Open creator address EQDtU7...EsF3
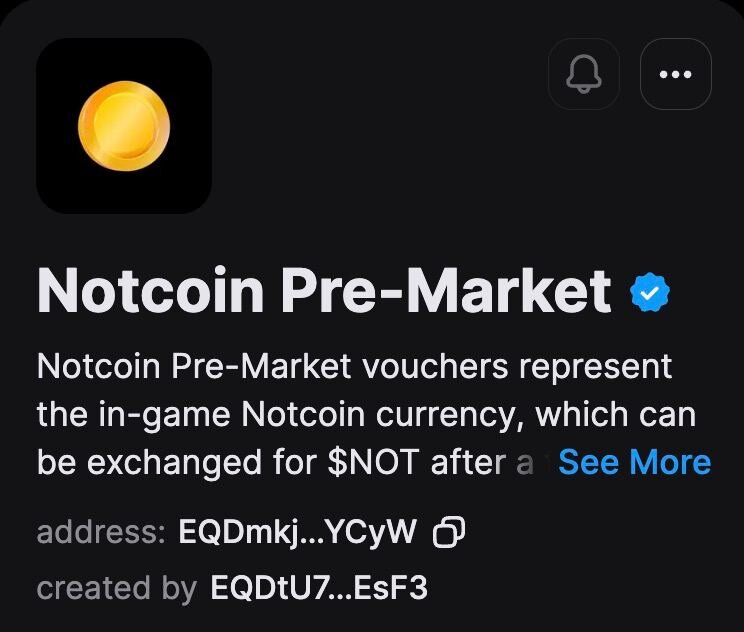The height and width of the screenshot is (632, 744). [319, 587]
